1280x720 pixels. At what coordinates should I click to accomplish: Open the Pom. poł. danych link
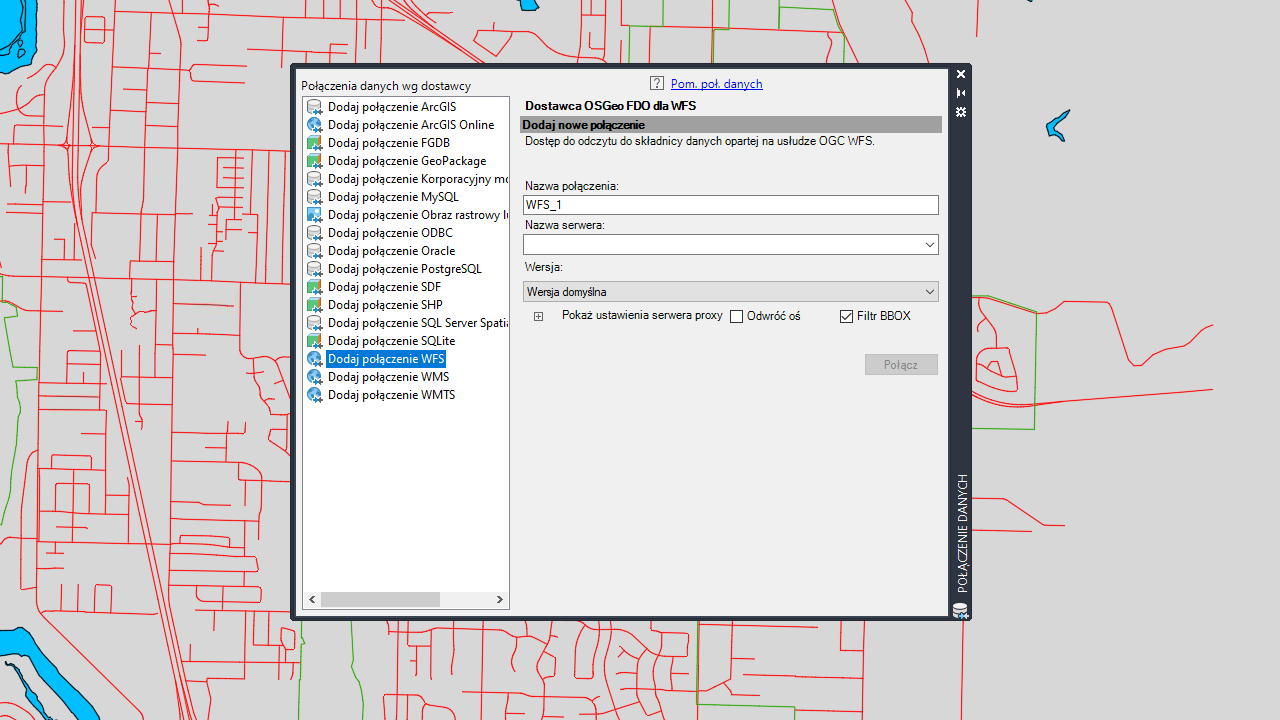click(x=716, y=84)
